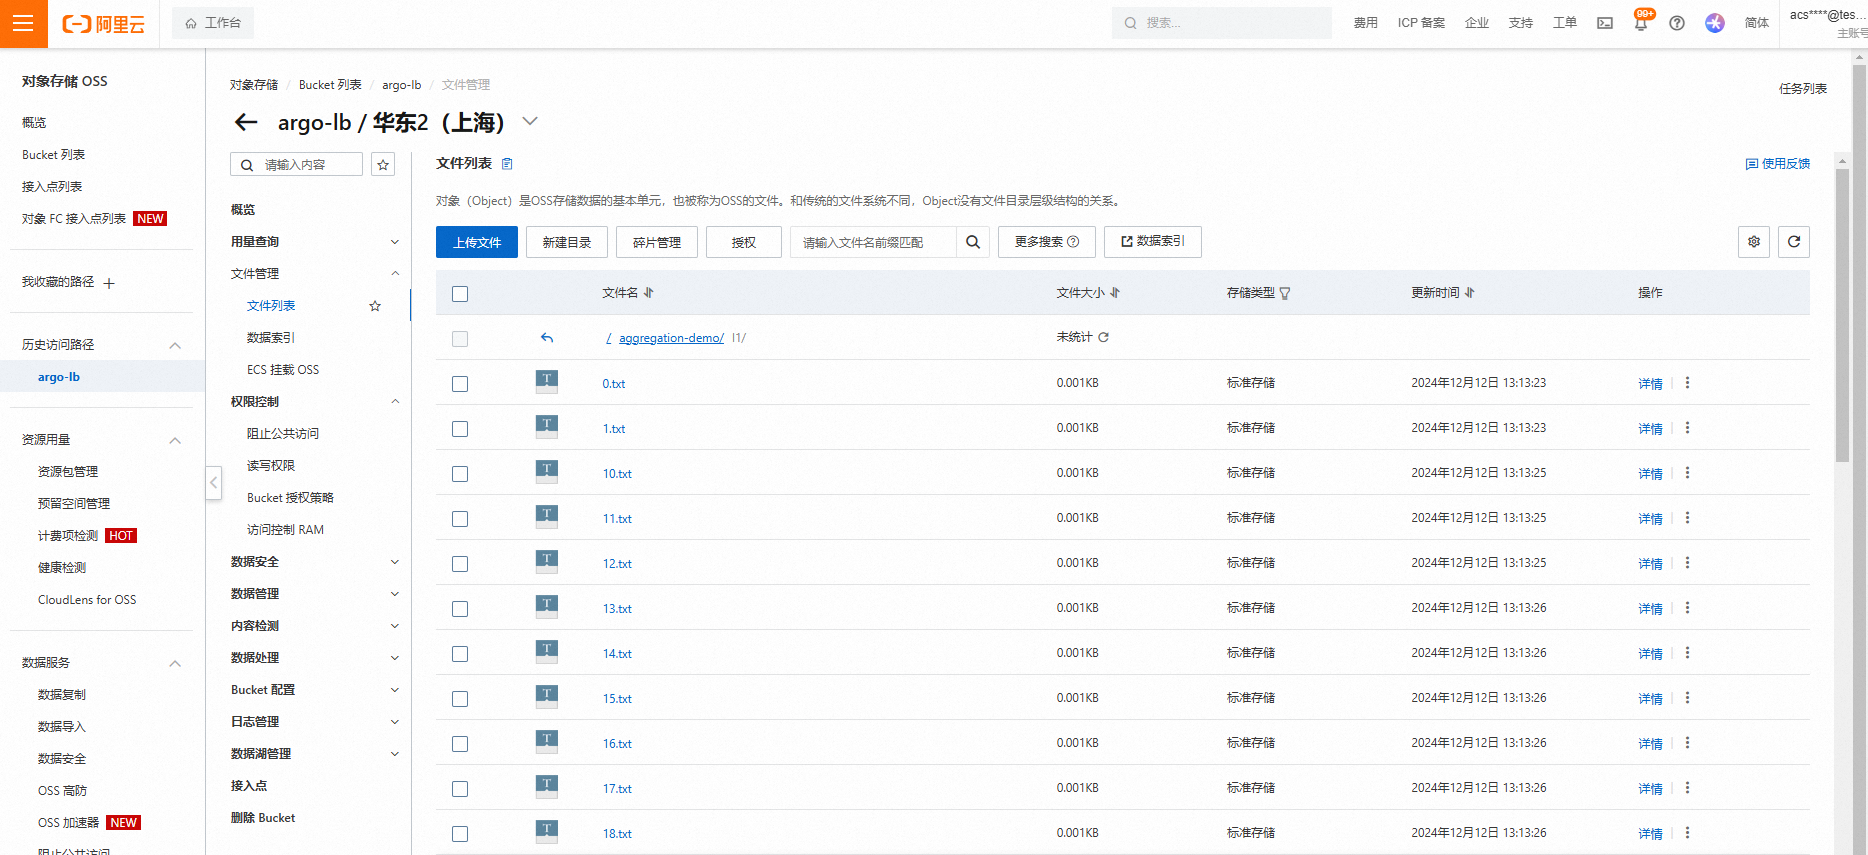Focus the file name prefix search field
This screenshot has height=855, width=1868.
pos(873,242)
